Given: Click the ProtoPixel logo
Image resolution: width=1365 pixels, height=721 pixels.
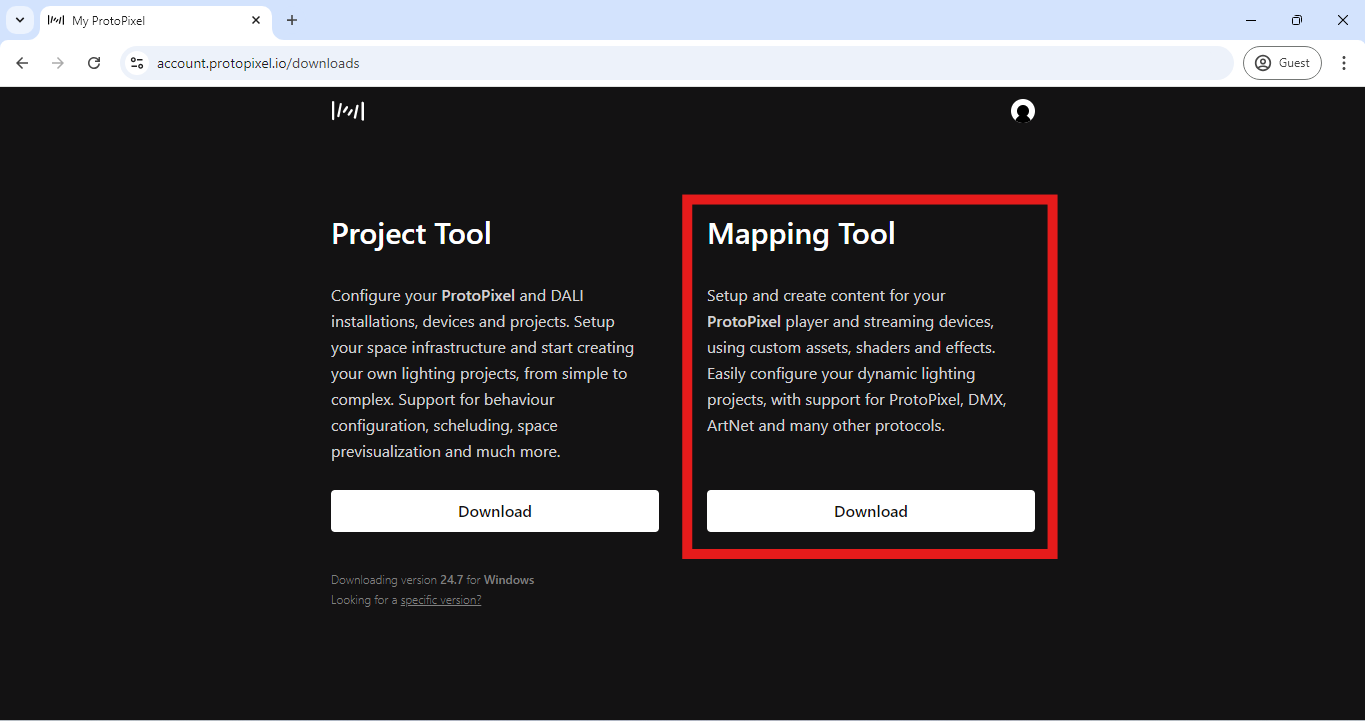Looking at the screenshot, I should click(348, 111).
